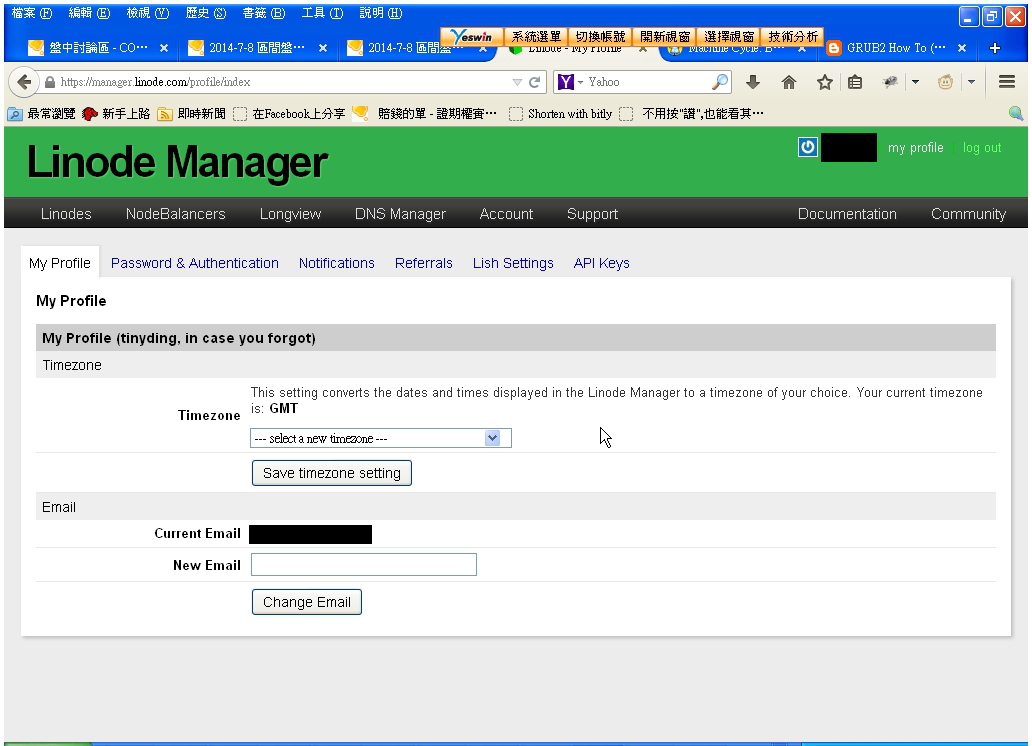
Task: Open the URL history dropdown arrow
Action: (x=517, y=82)
